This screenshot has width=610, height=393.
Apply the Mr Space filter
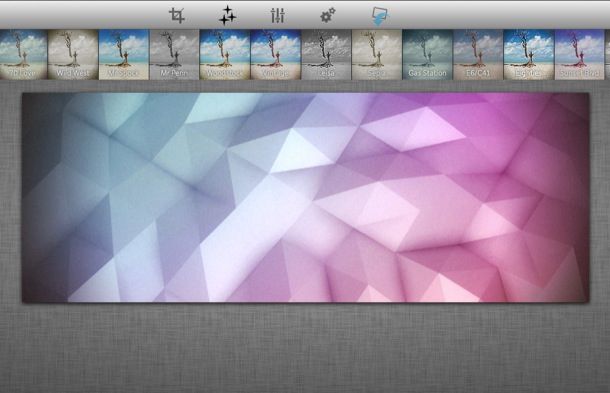pos(124,54)
